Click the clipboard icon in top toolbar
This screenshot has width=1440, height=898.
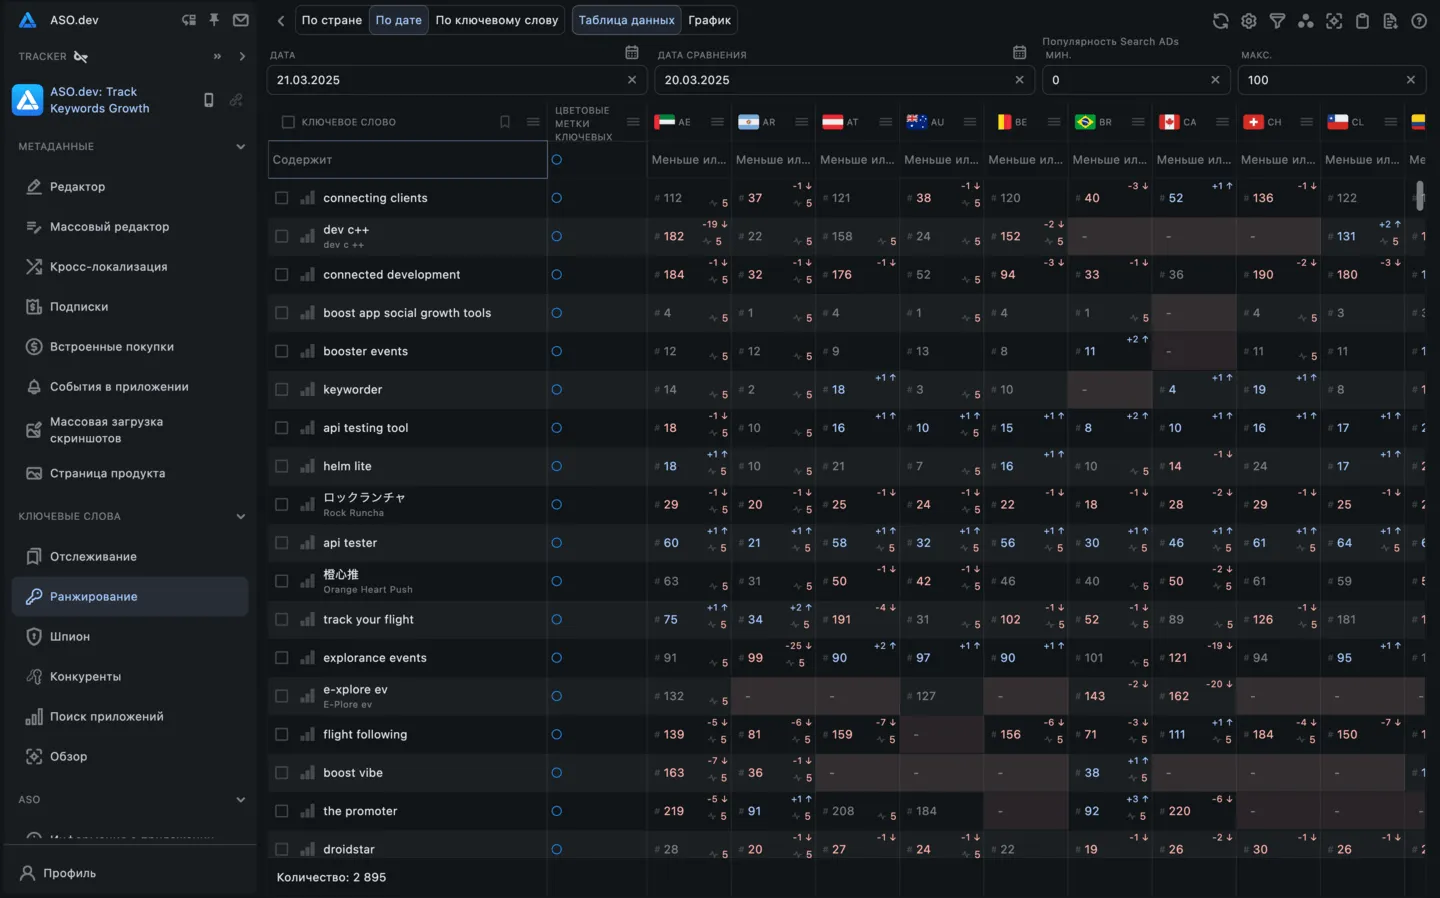[1362, 21]
